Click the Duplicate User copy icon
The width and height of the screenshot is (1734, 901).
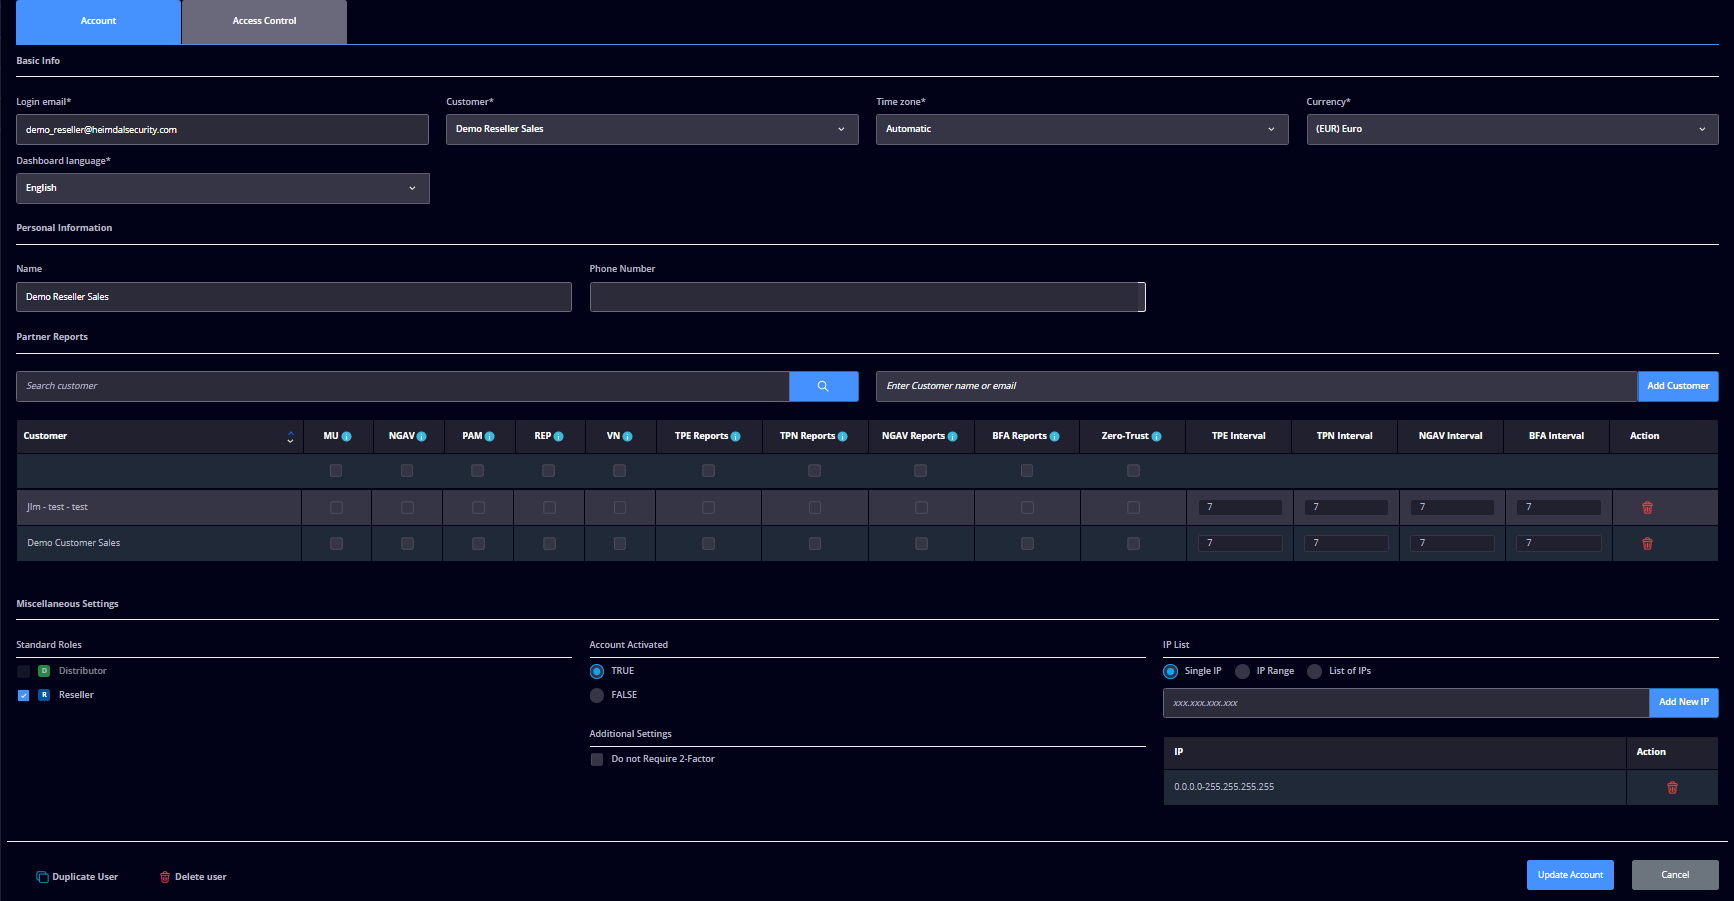point(42,877)
